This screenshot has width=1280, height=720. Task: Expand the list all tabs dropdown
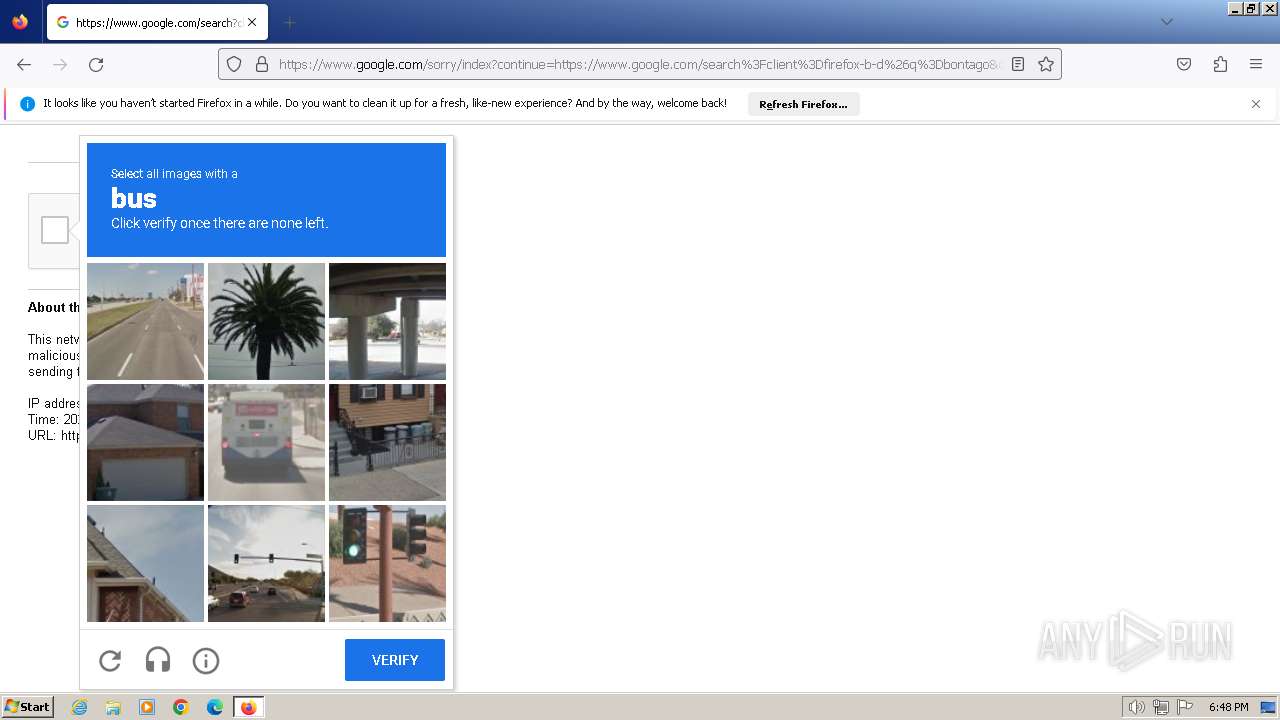pos(1166,22)
